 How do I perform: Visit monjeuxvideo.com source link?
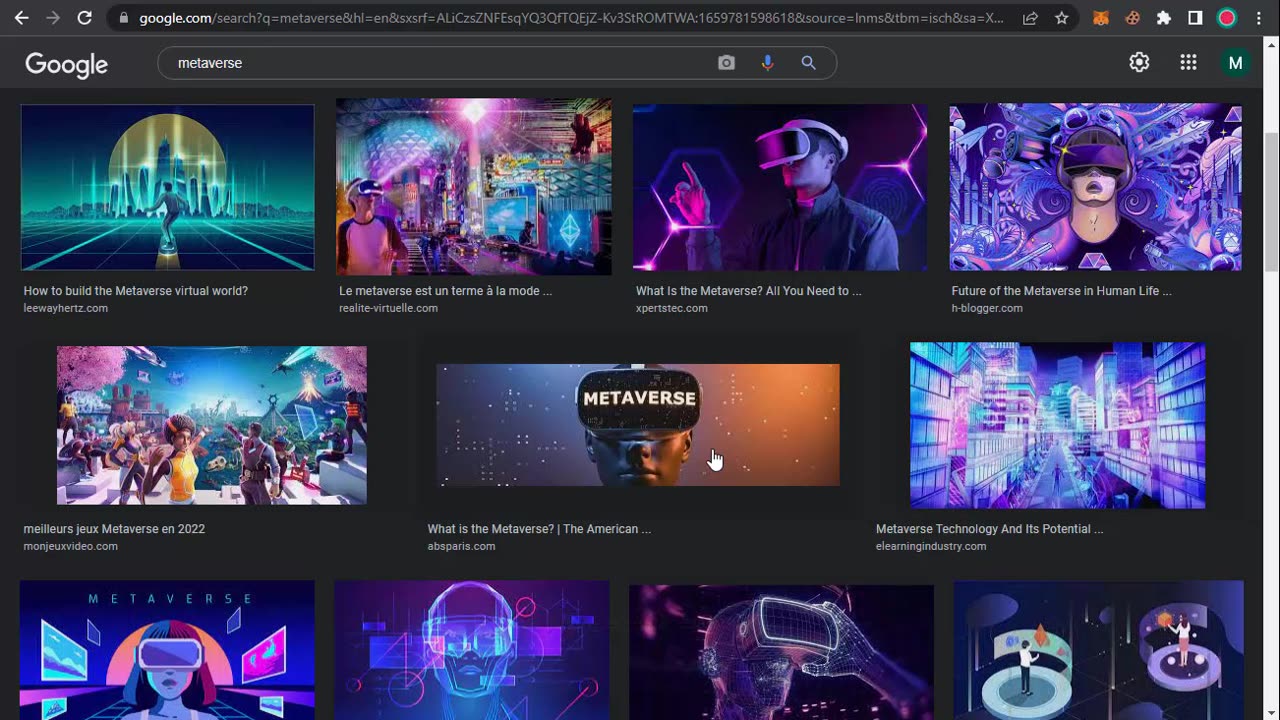(x=71, y=546)
